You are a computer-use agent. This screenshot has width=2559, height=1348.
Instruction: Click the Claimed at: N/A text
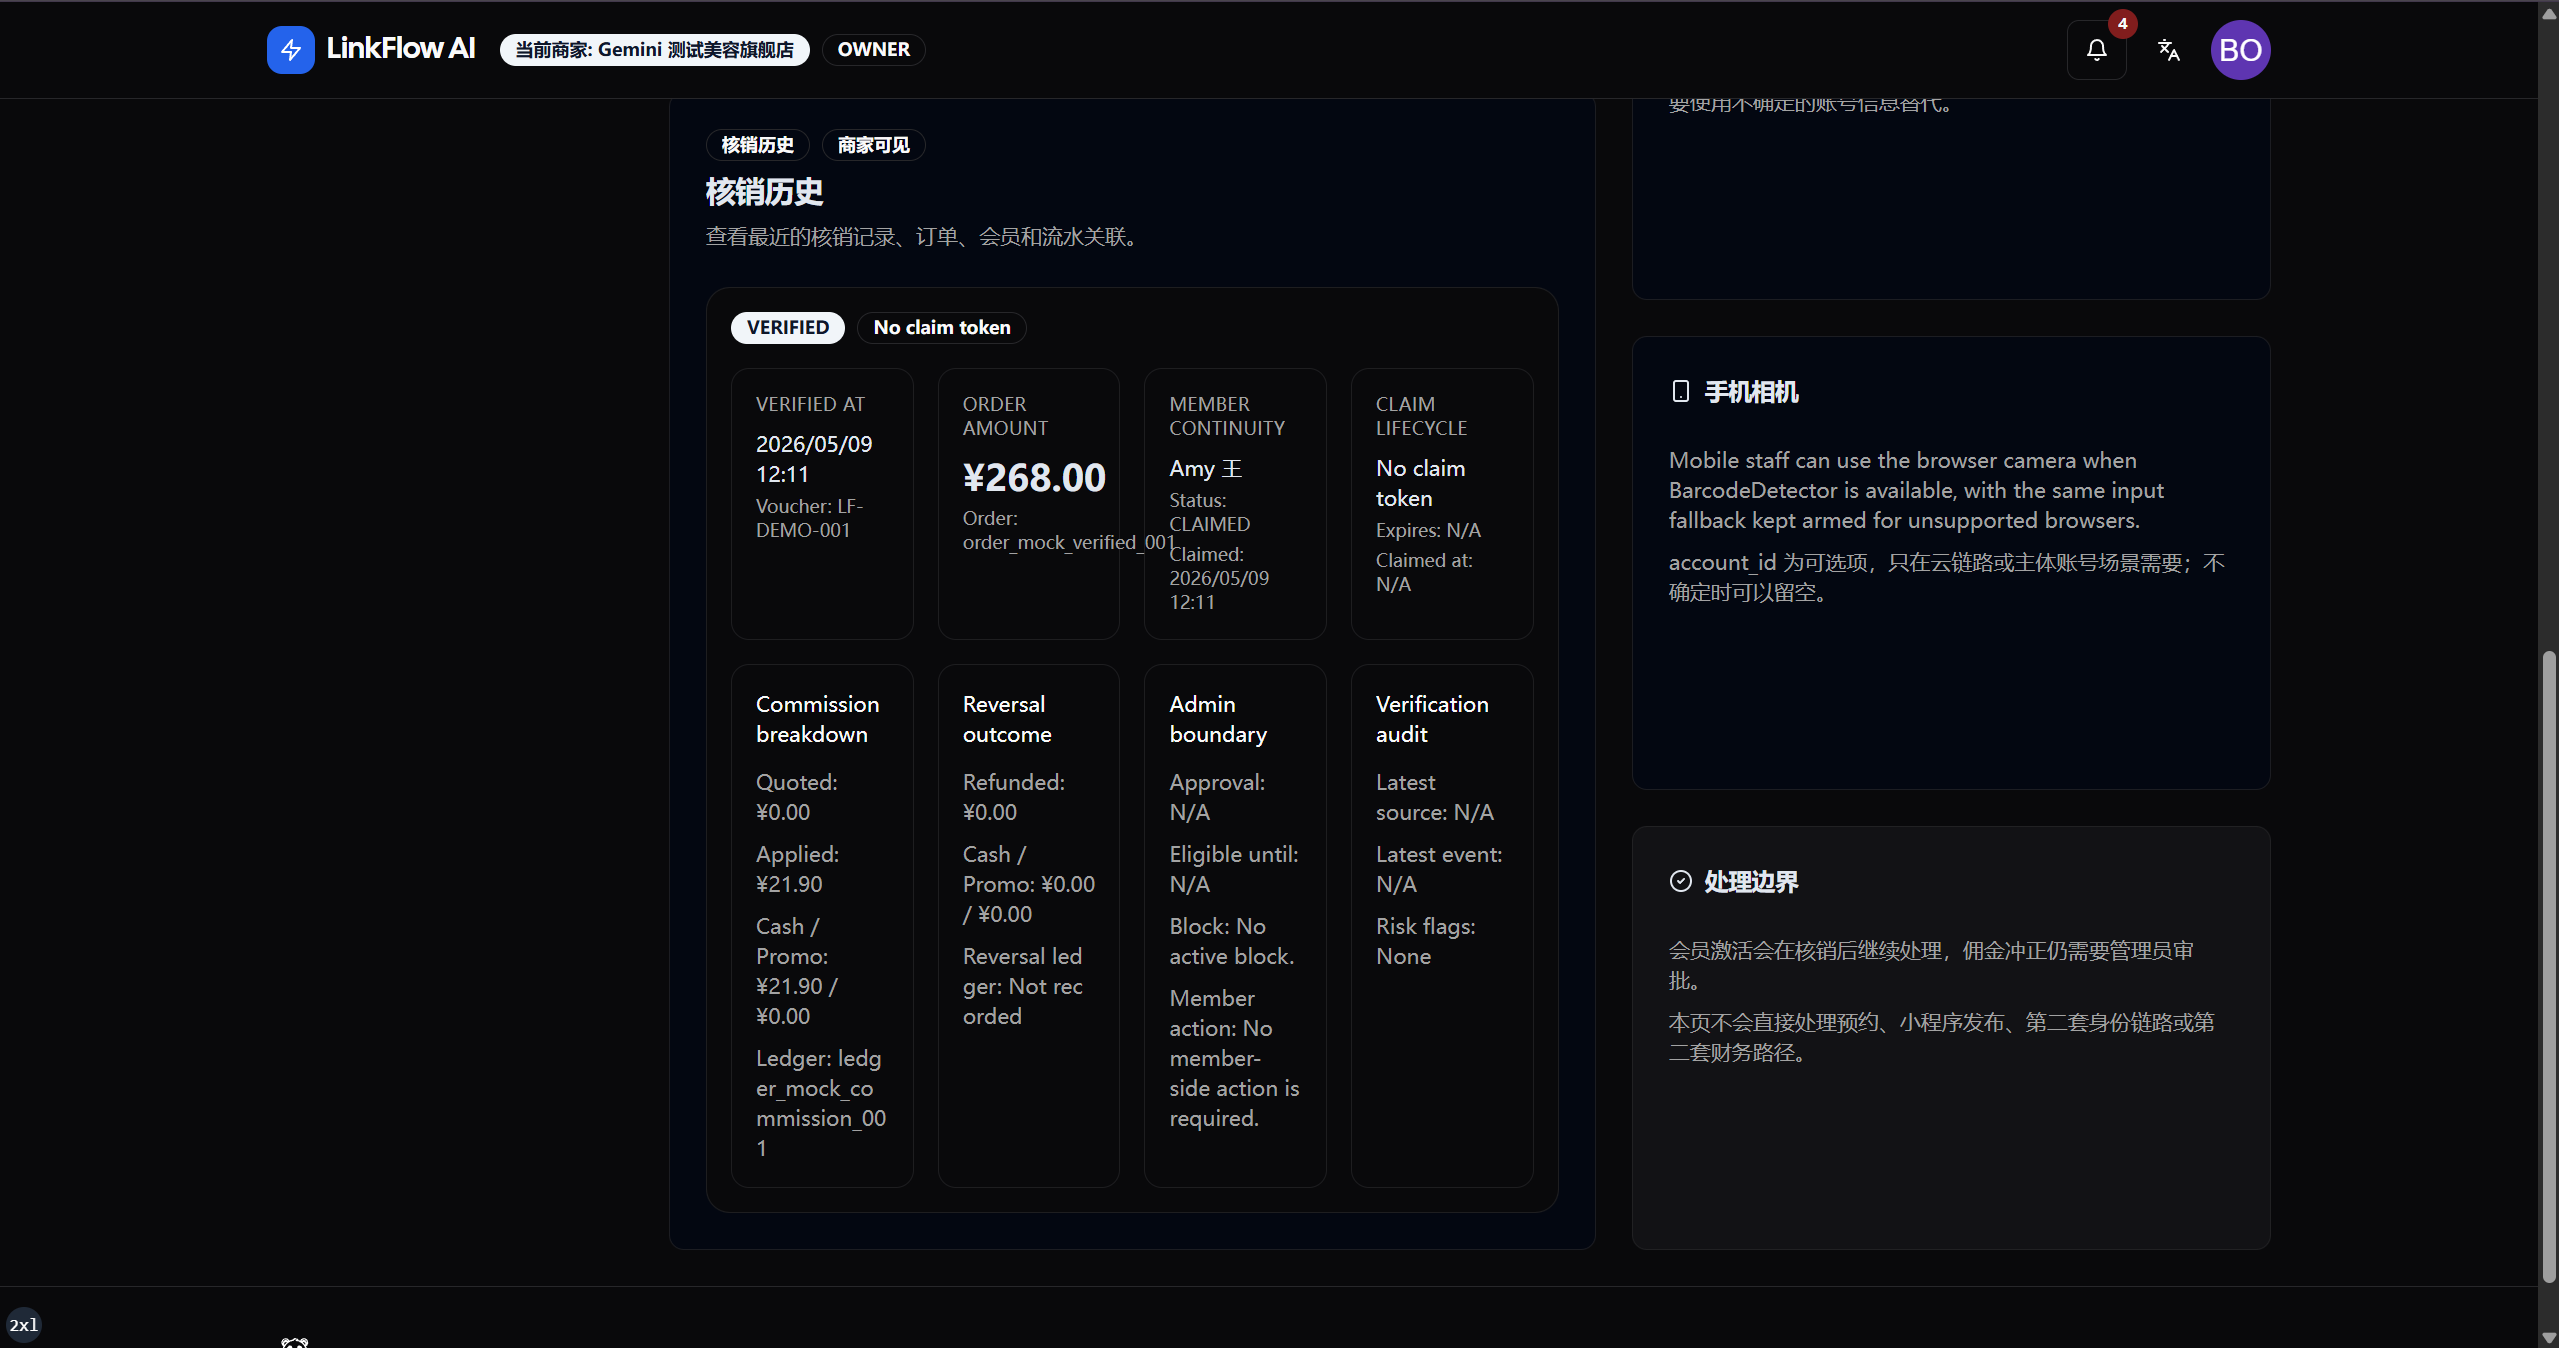tap(1424, 572)
